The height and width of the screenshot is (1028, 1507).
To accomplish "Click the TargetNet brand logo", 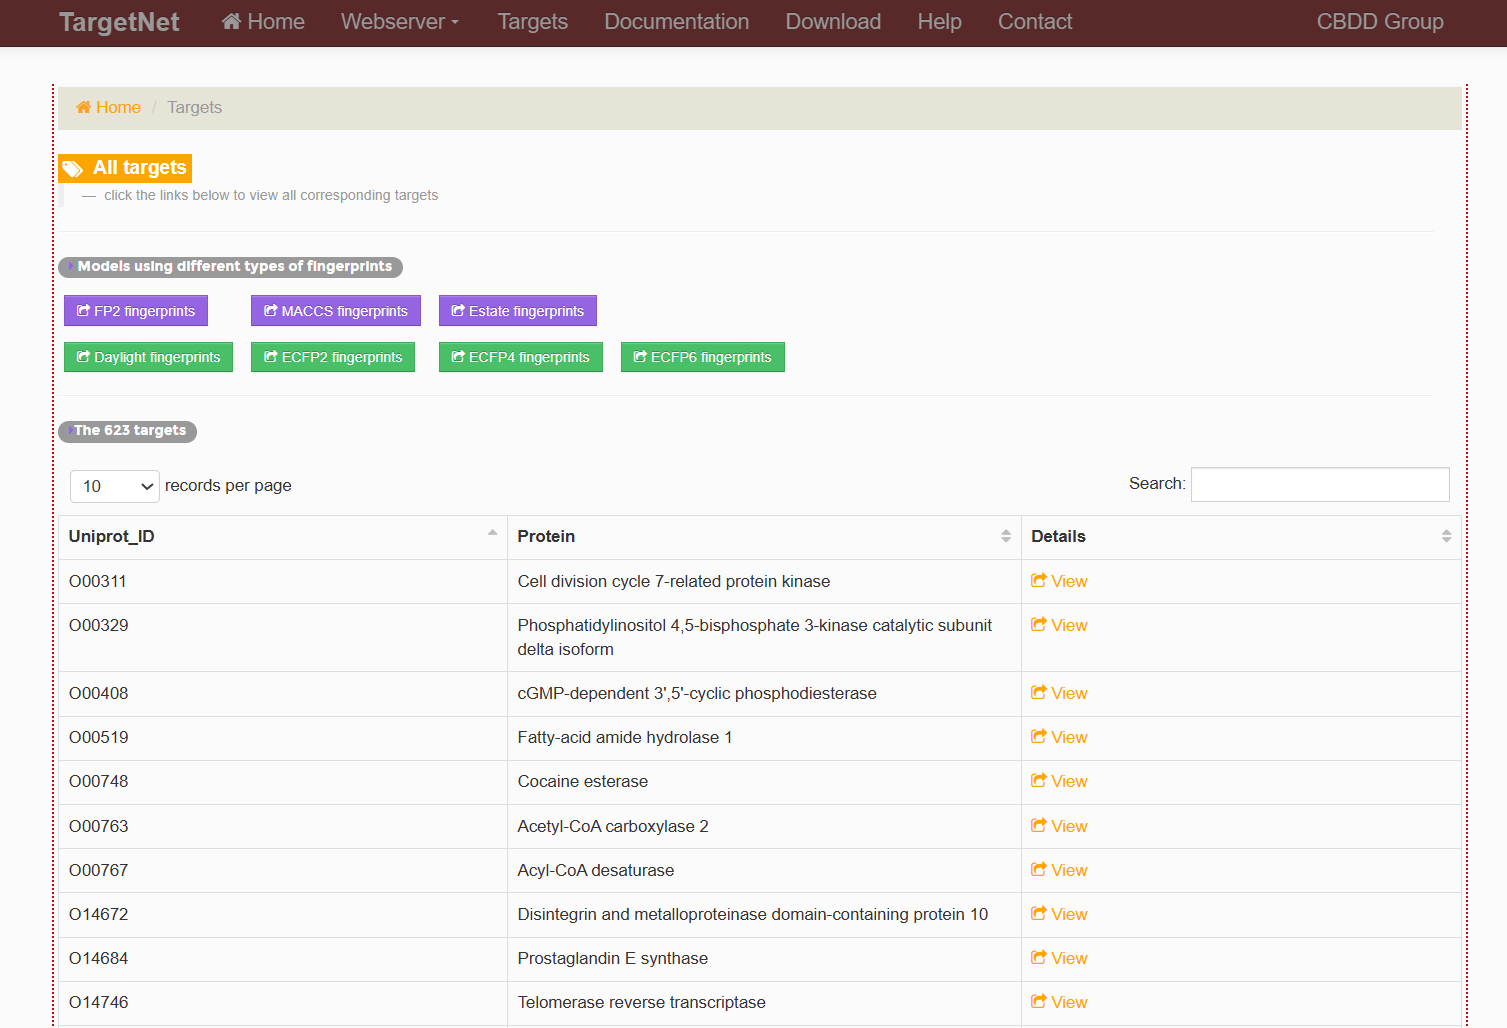I will pyautogui.click(x=119, y=22).
